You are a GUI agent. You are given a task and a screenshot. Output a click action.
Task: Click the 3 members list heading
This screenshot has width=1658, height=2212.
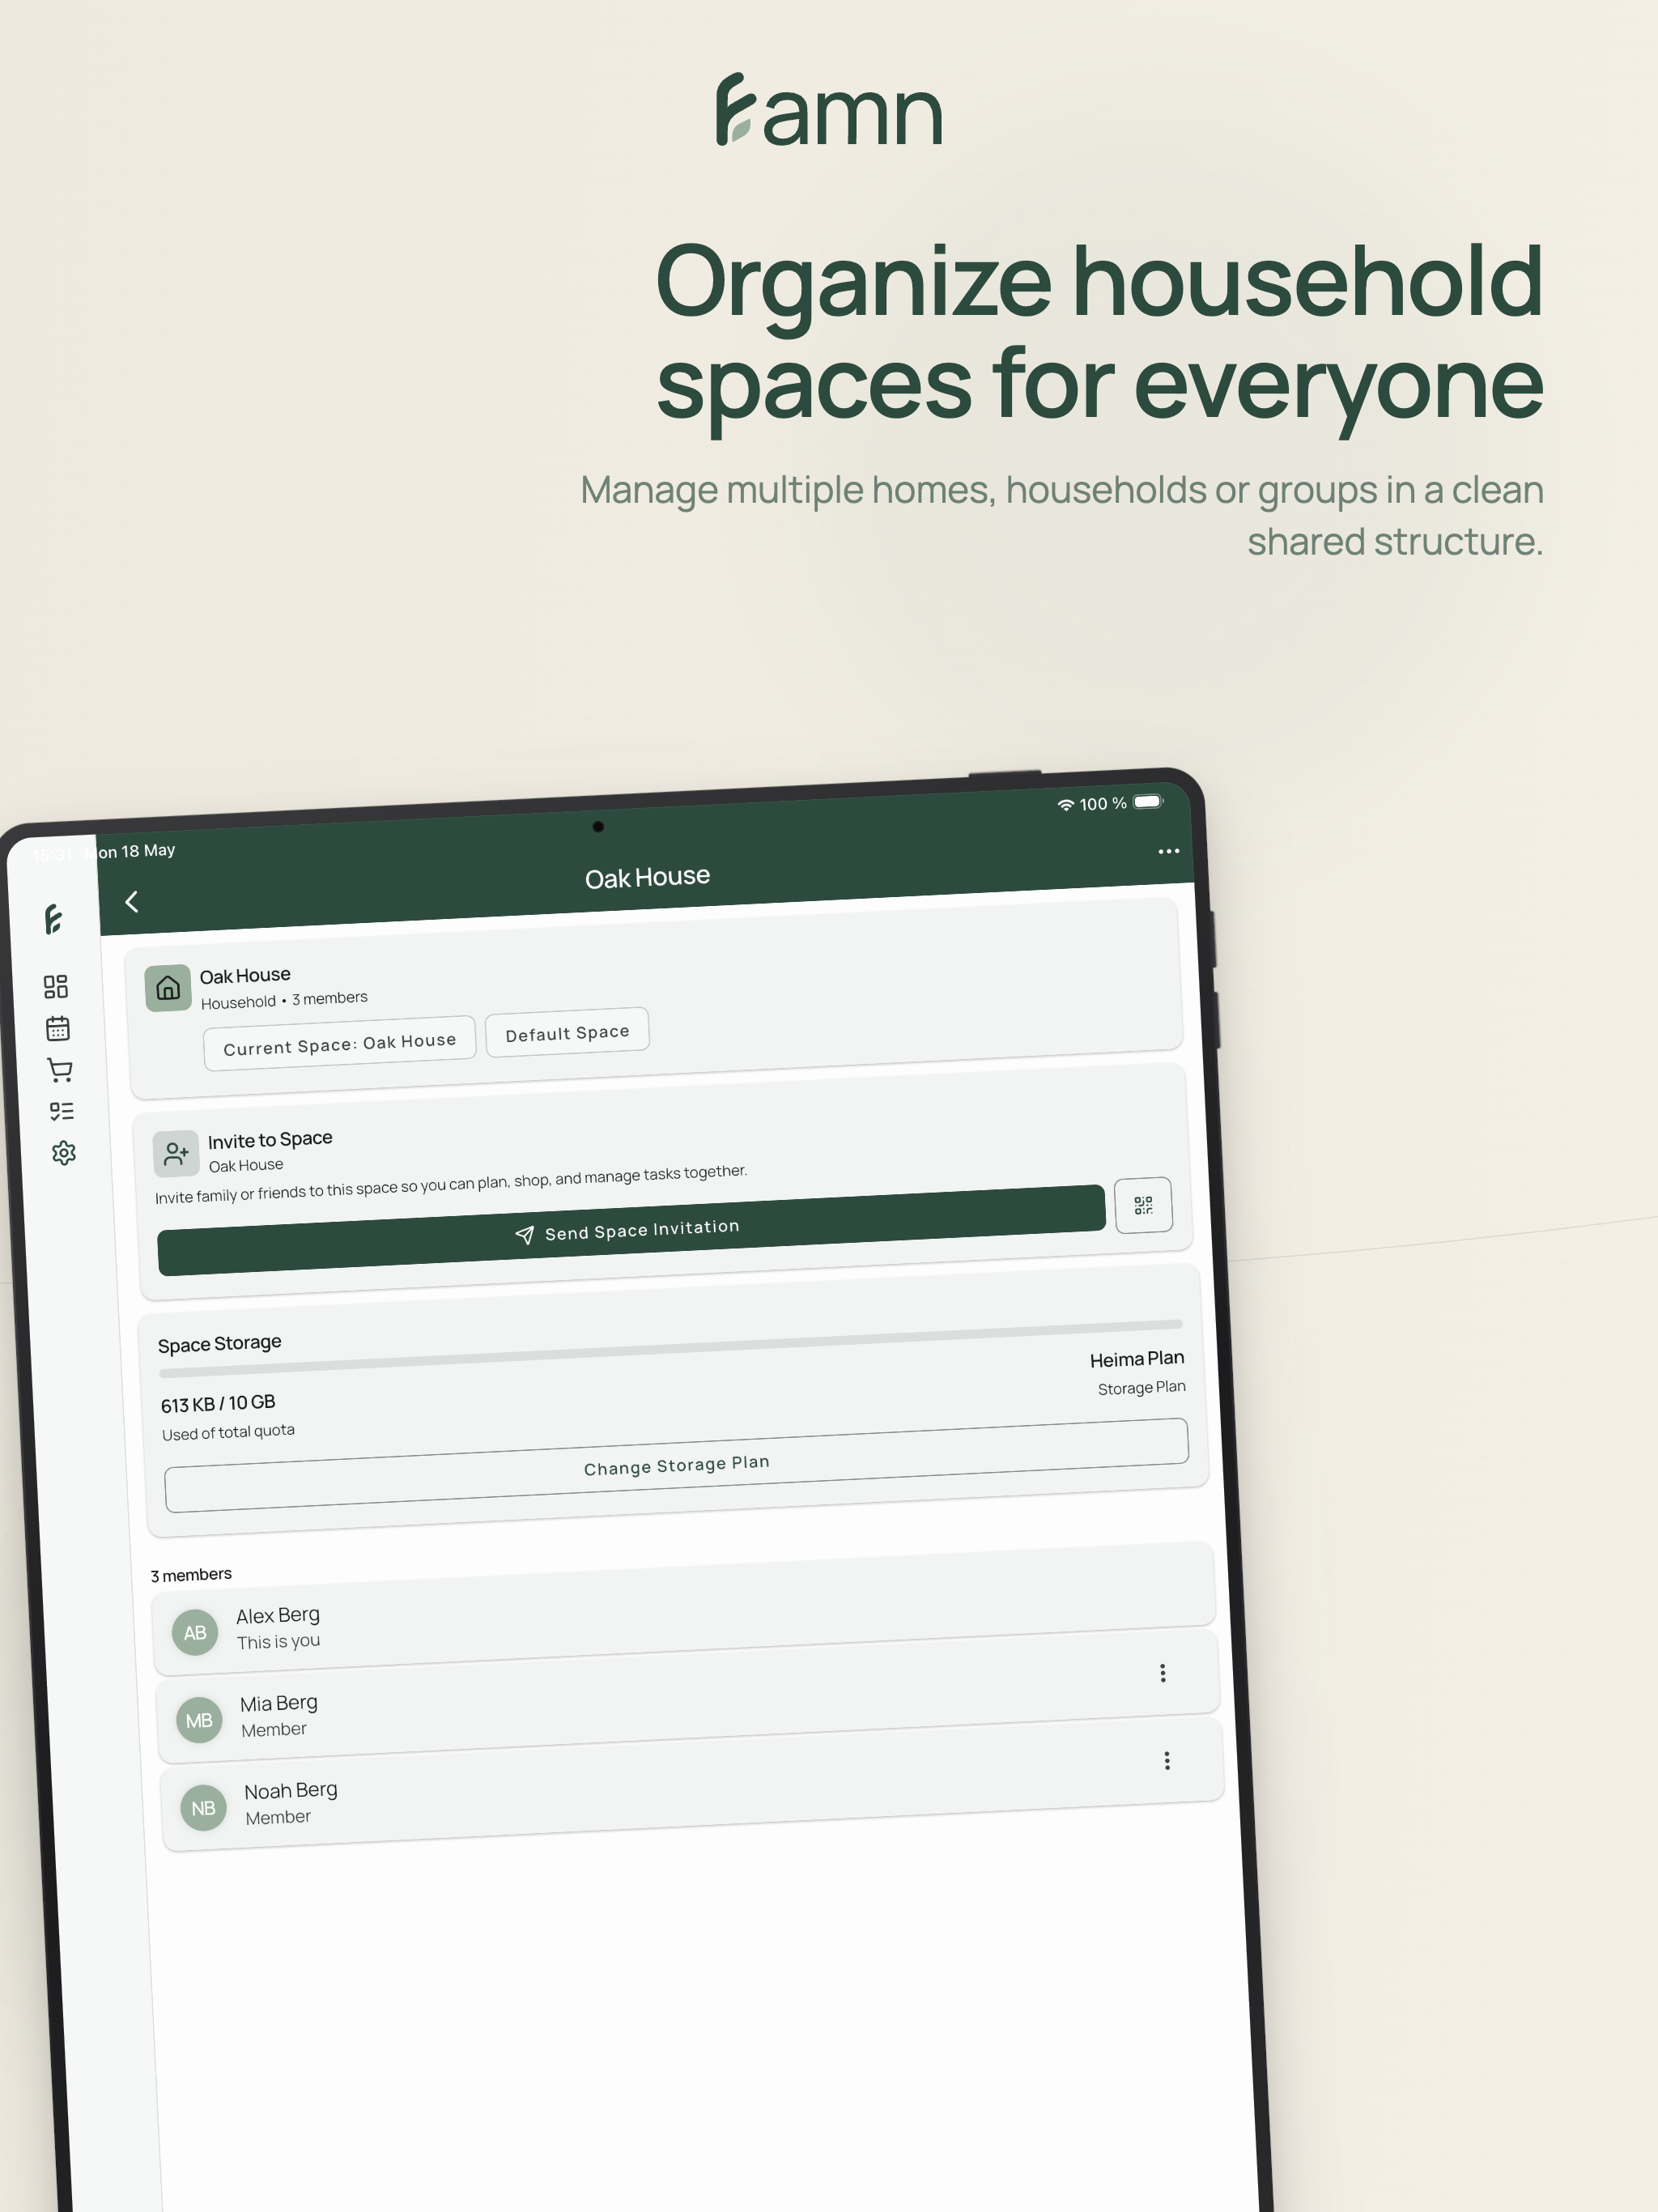click(191, 1575)
